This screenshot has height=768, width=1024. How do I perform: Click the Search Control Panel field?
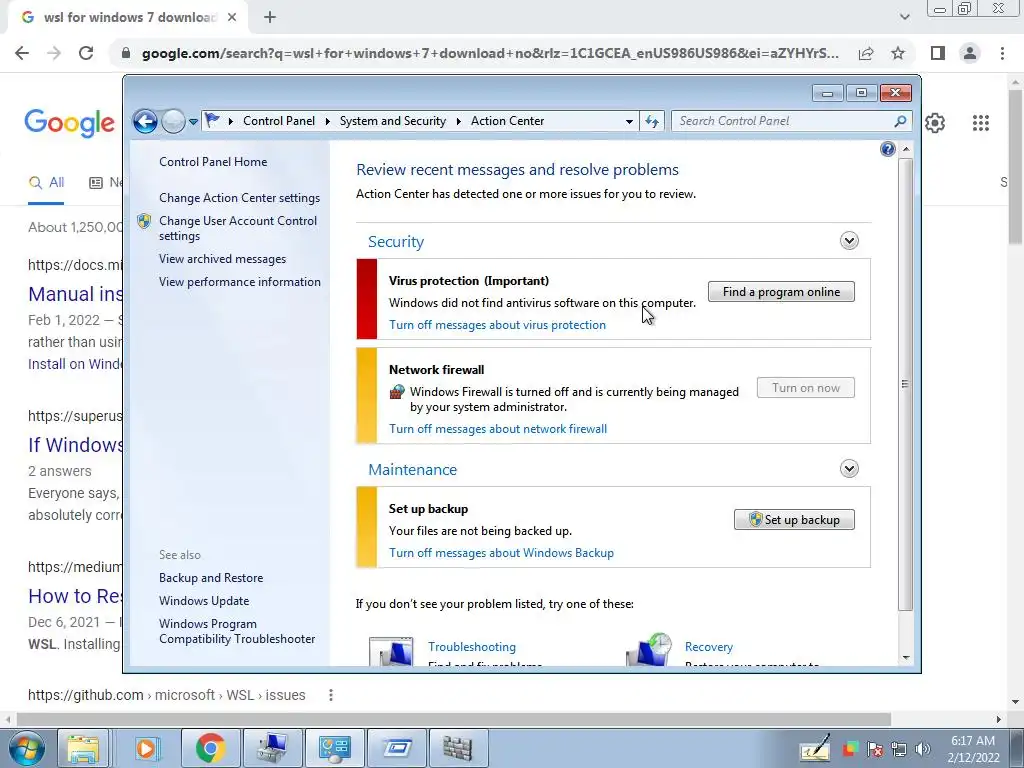click(781, 121)
